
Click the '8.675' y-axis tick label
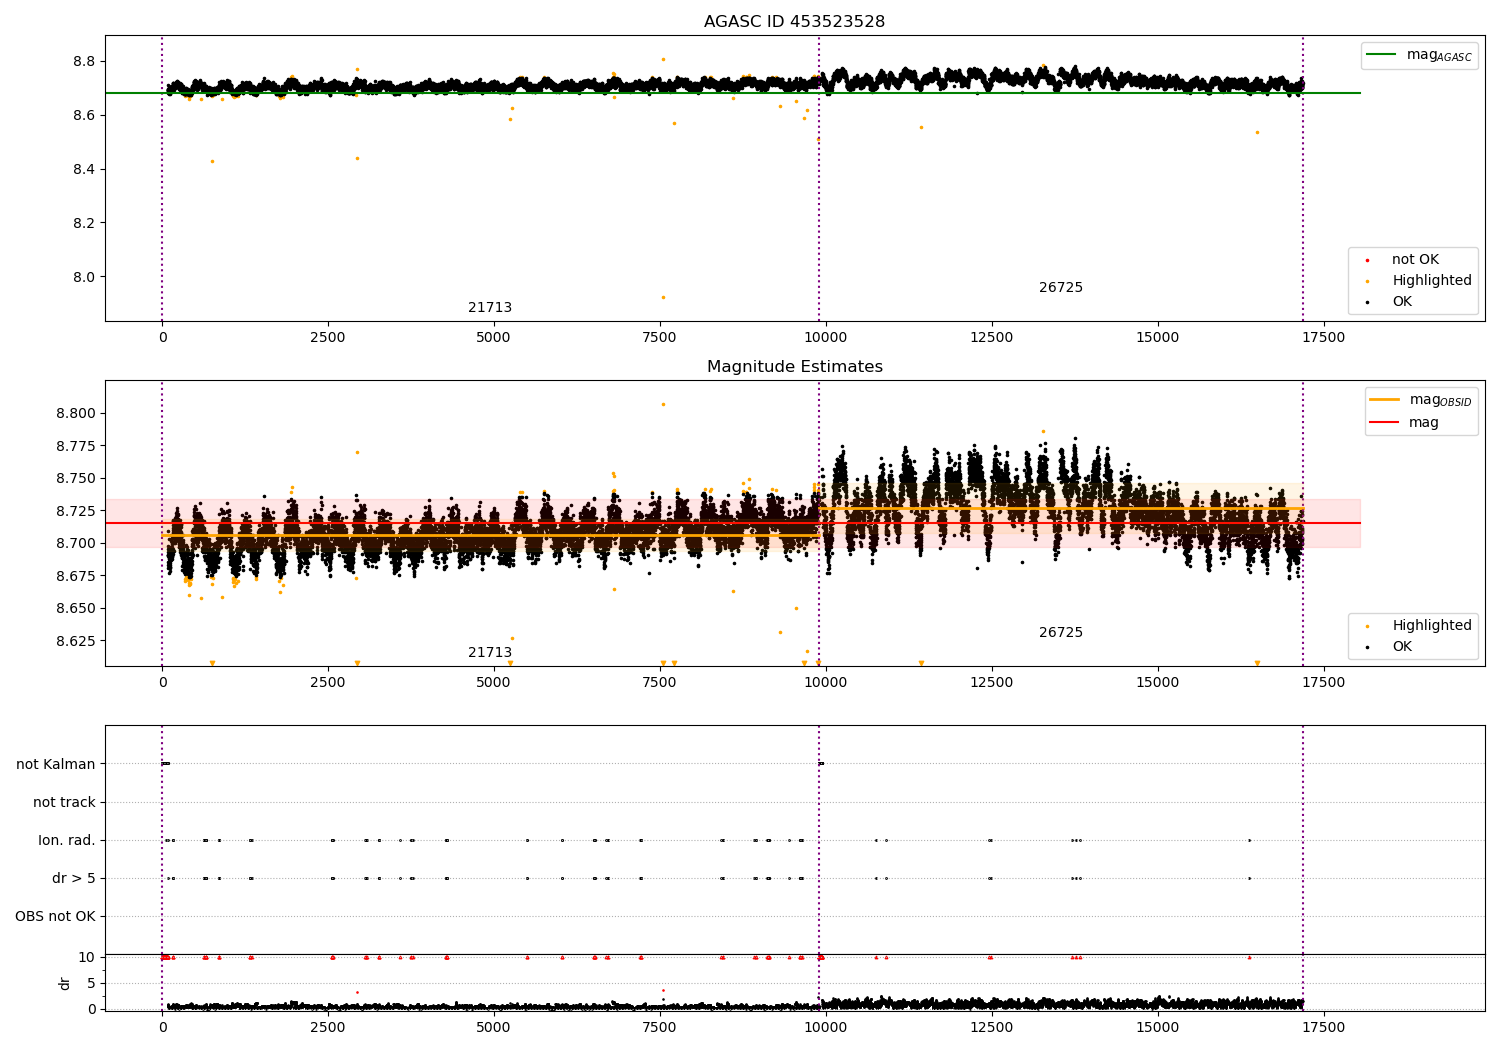click(x=76, y=576)
